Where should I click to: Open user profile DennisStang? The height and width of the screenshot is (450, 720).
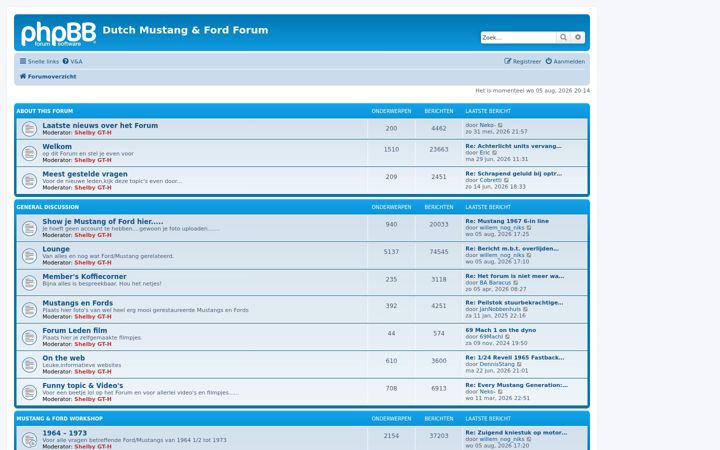coord(497,364)
